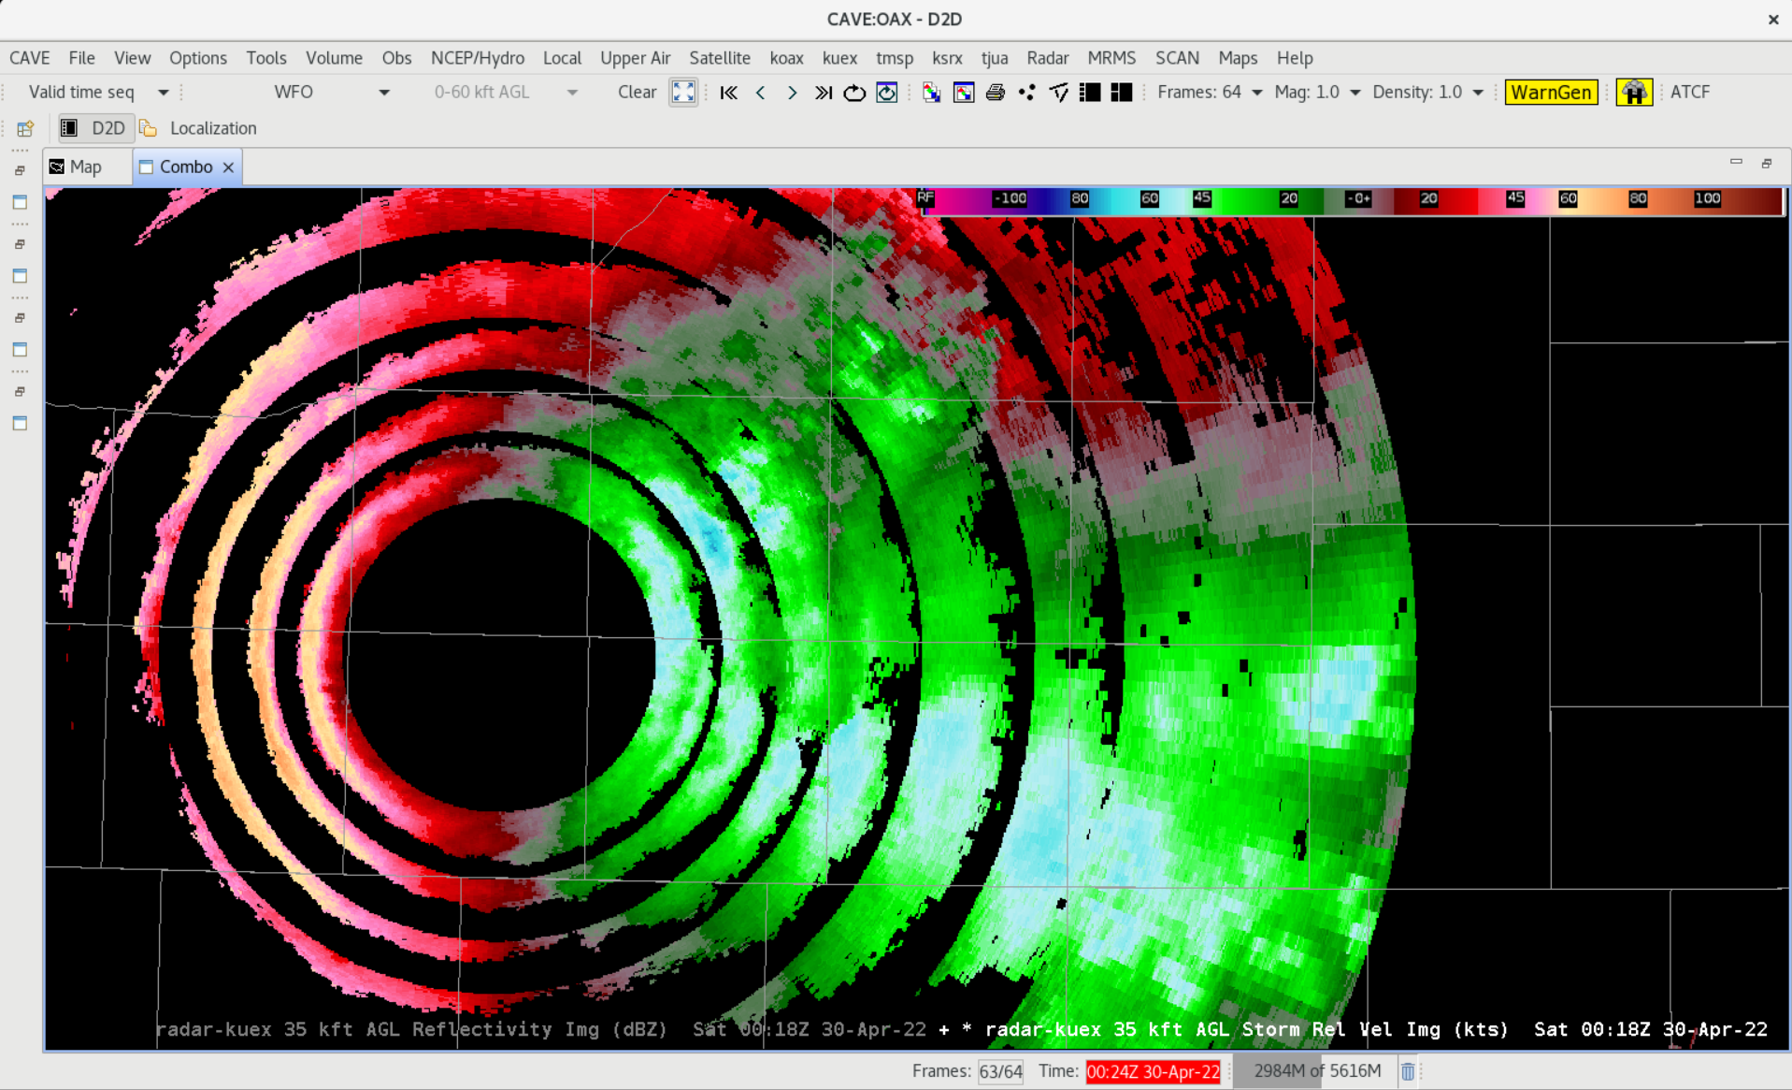Click the pencil-and-line icon before the panel layout icons
The width and height of the screenshot is (1792, 1090).
(1059, 92)
